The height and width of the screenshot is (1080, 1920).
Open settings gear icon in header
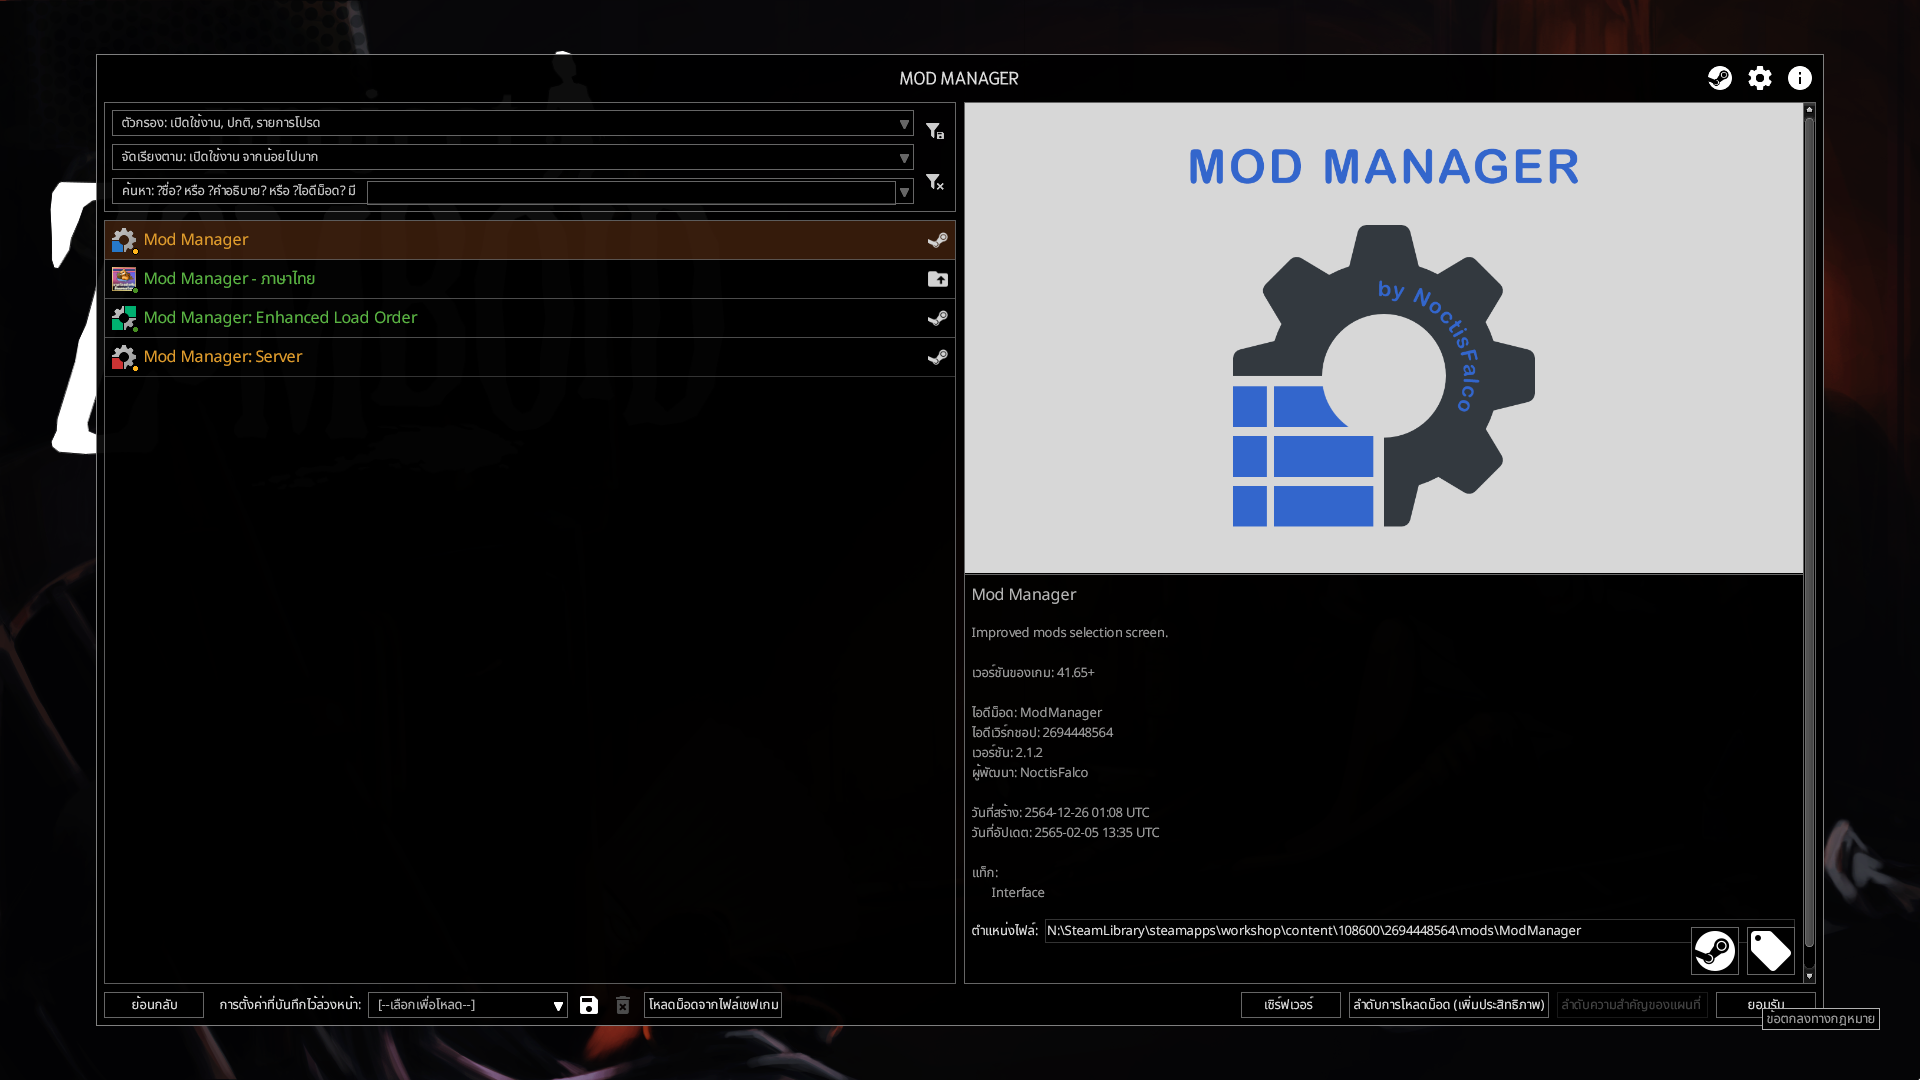click(1759, 78)
